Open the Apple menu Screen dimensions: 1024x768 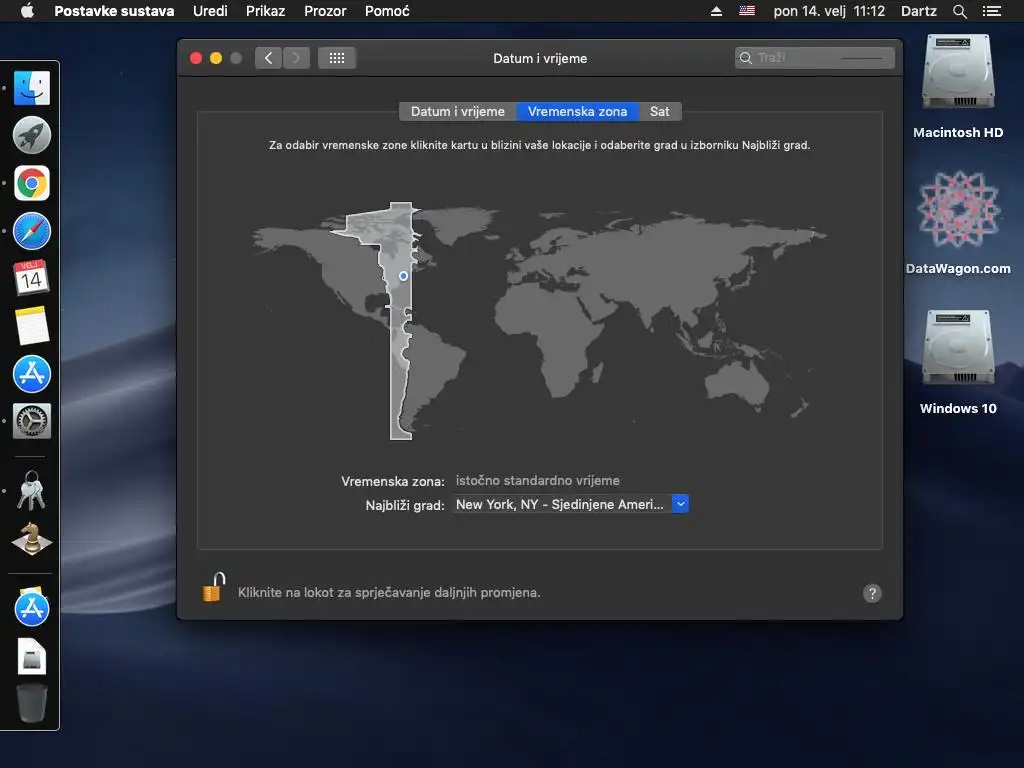pyautogui.click(x=27, y=11)
